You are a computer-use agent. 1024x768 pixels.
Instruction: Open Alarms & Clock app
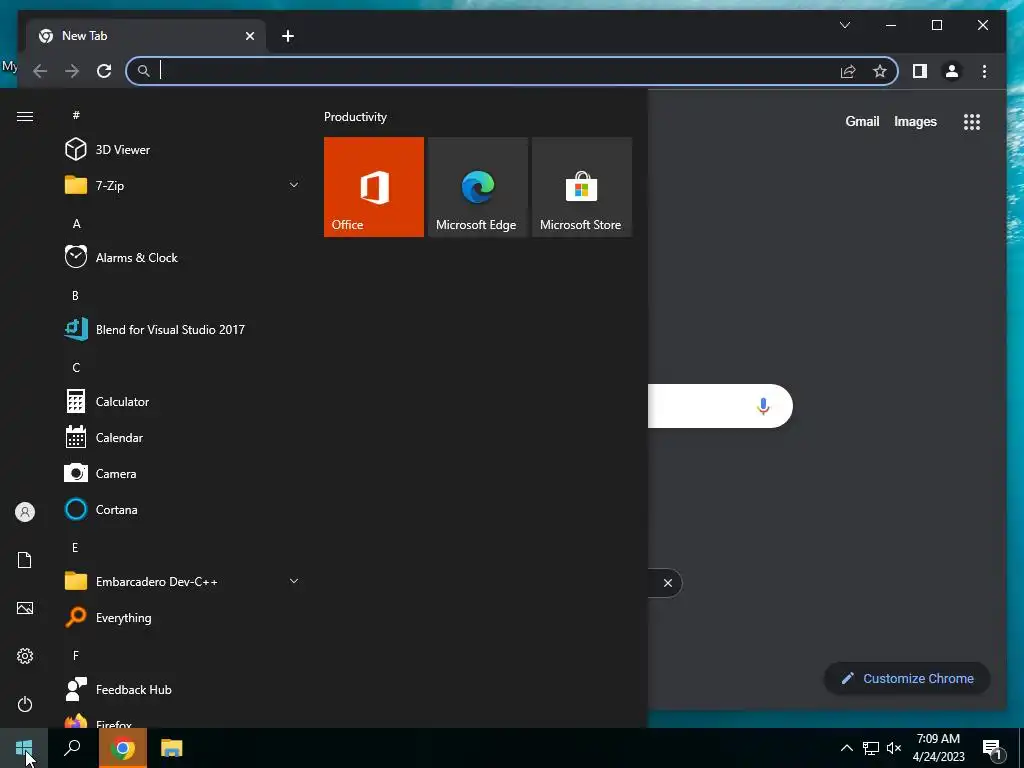tap(183, 257)
